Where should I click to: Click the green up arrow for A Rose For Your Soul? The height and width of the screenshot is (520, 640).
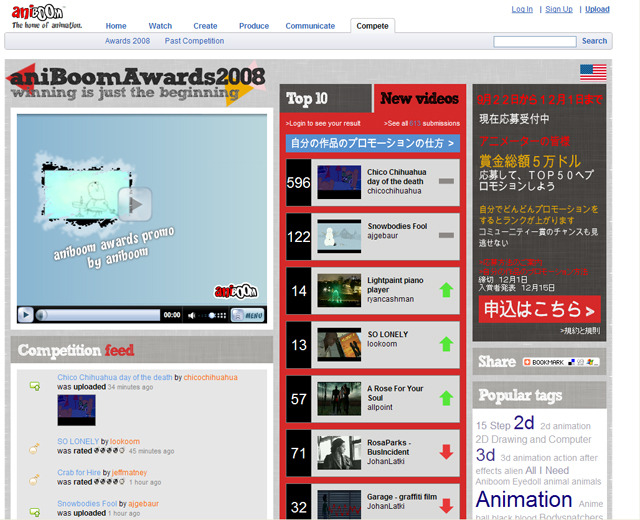(x=446, y=398)
